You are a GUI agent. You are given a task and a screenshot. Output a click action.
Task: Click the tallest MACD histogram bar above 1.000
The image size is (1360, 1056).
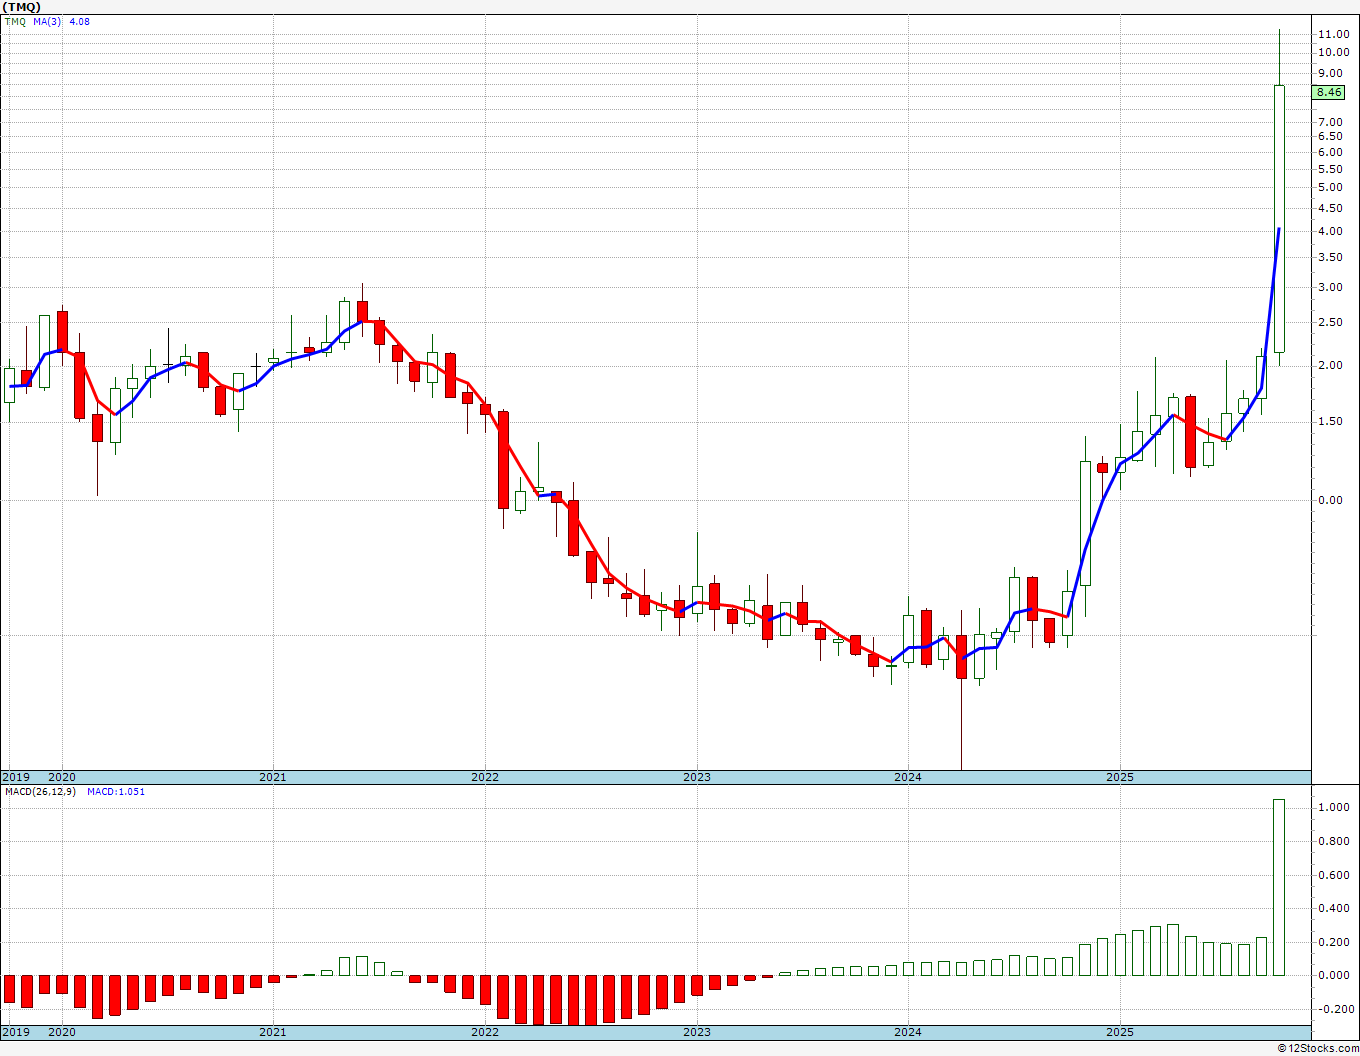[1279, 887]
